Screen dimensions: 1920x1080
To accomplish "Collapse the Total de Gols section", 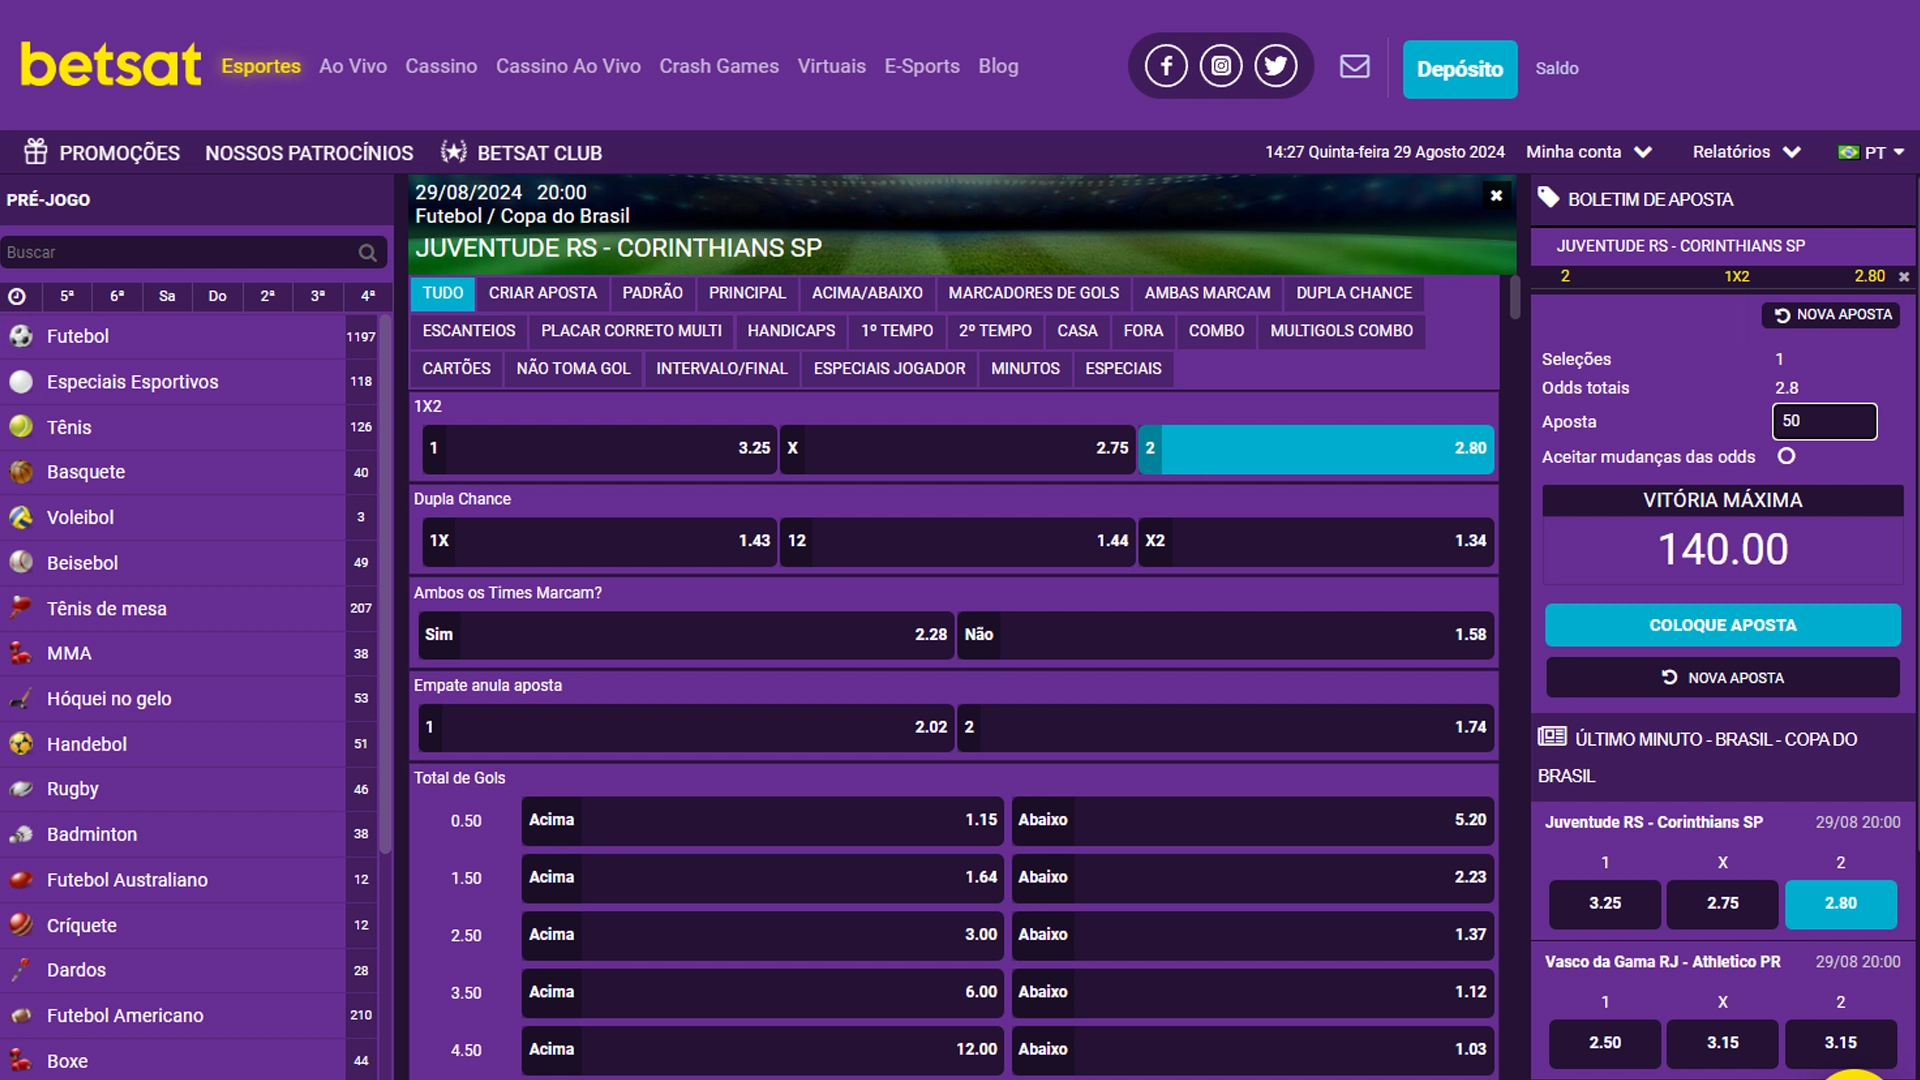I will pos(954,778).
